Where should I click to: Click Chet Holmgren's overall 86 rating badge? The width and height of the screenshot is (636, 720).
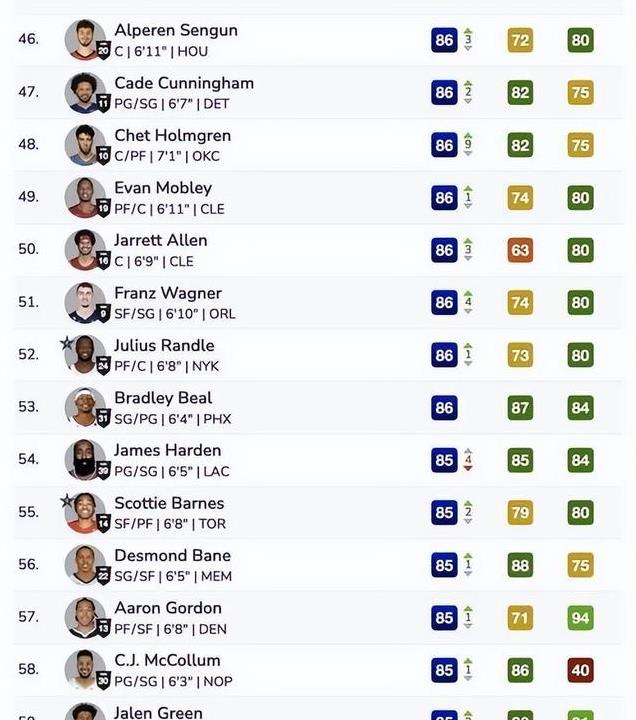point(444,145)
